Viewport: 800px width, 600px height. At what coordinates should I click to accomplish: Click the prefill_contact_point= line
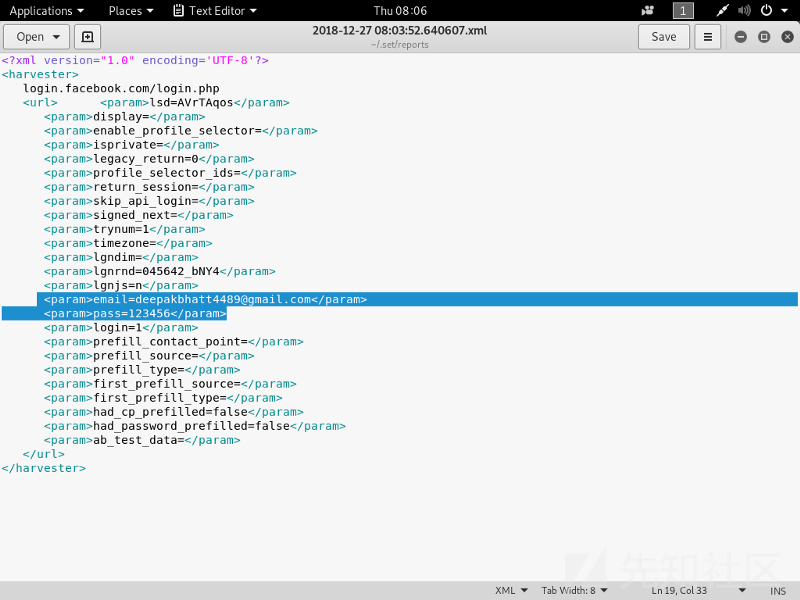173,342
